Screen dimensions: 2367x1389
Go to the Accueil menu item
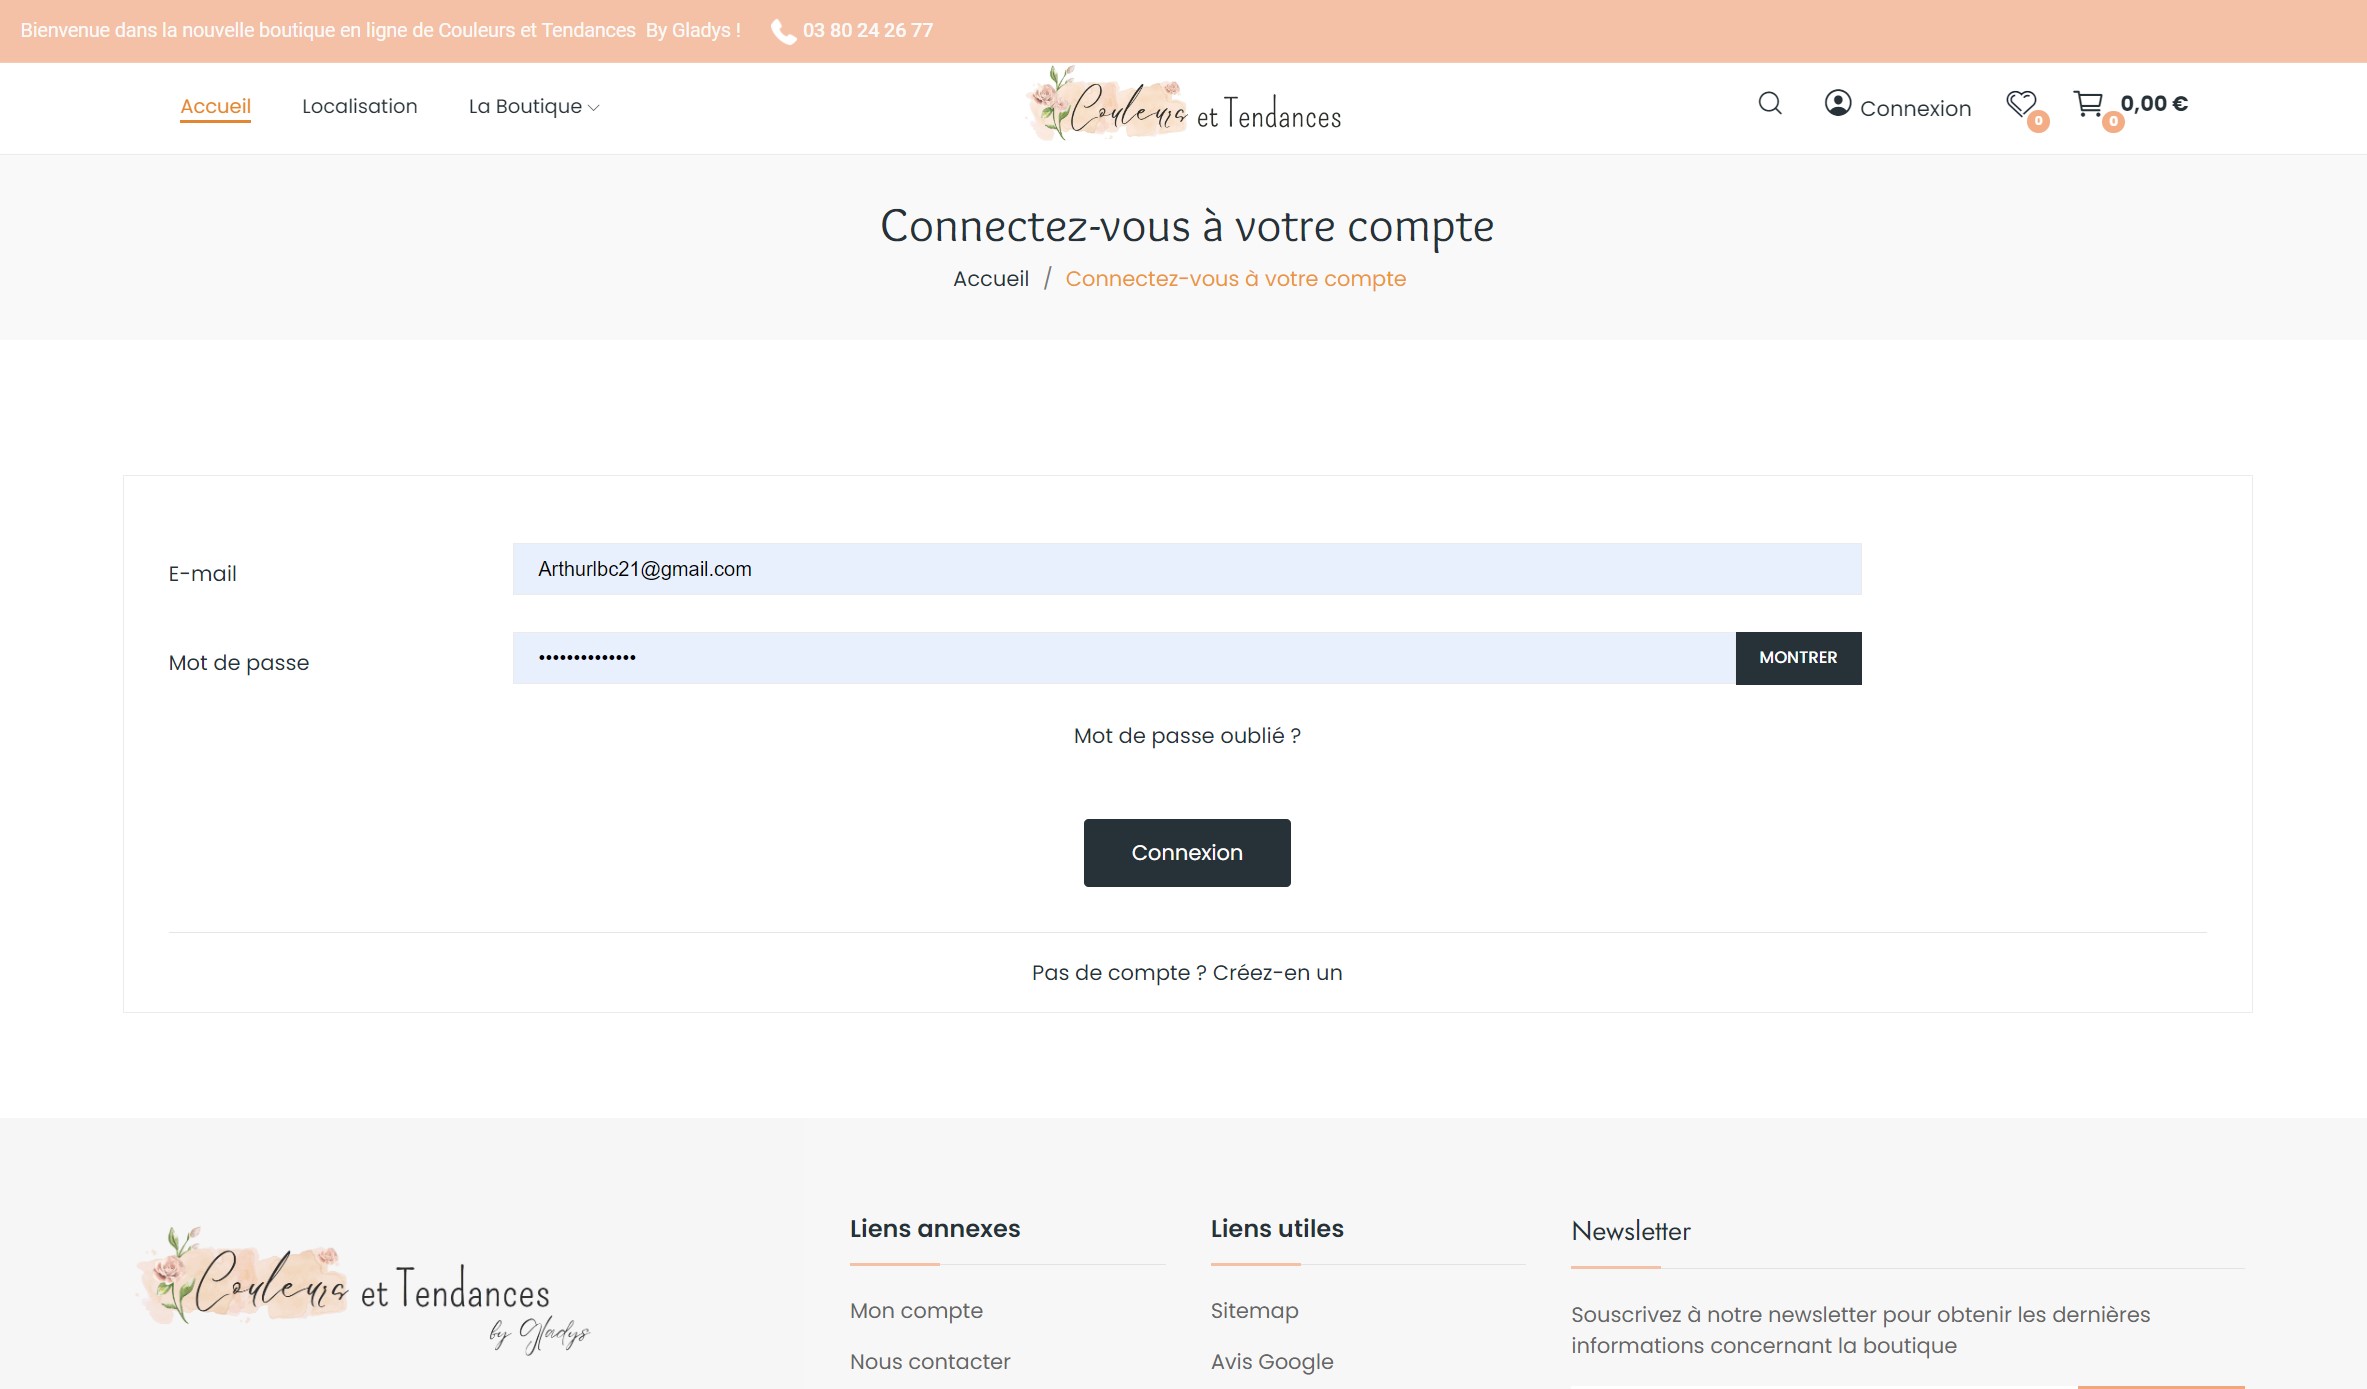pos(215,107)
